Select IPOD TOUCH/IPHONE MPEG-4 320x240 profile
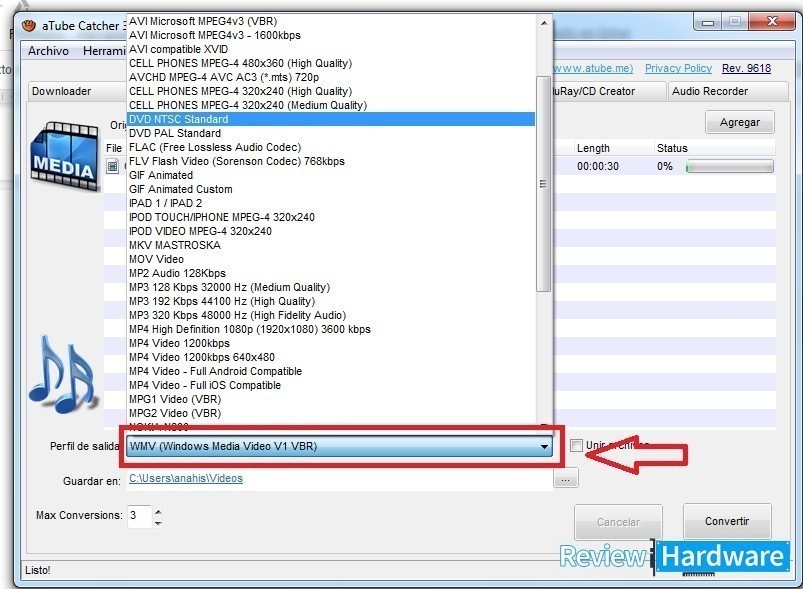Image resolution: width=803 pixels, height=589 pixels. point(331,217)
